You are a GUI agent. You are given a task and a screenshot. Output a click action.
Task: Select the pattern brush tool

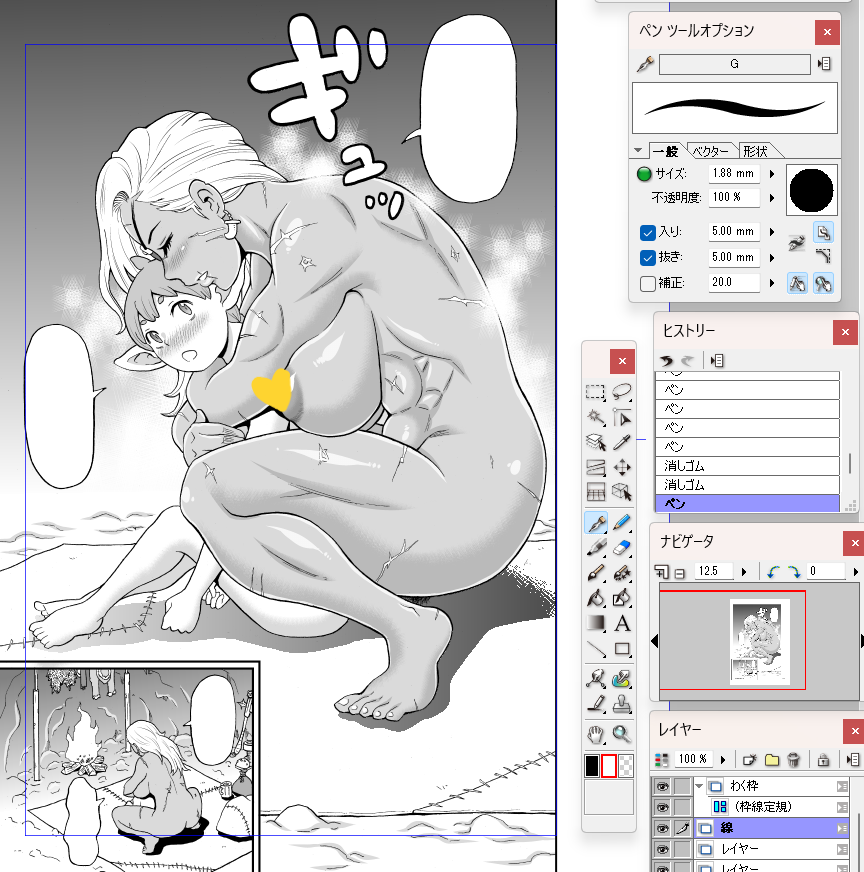click(x=622, y=573)
